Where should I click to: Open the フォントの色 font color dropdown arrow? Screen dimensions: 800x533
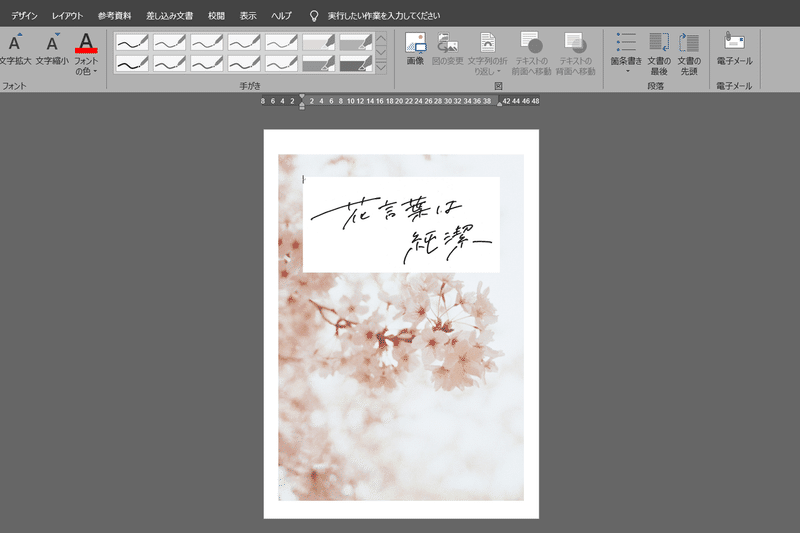(x=95, y=71)
